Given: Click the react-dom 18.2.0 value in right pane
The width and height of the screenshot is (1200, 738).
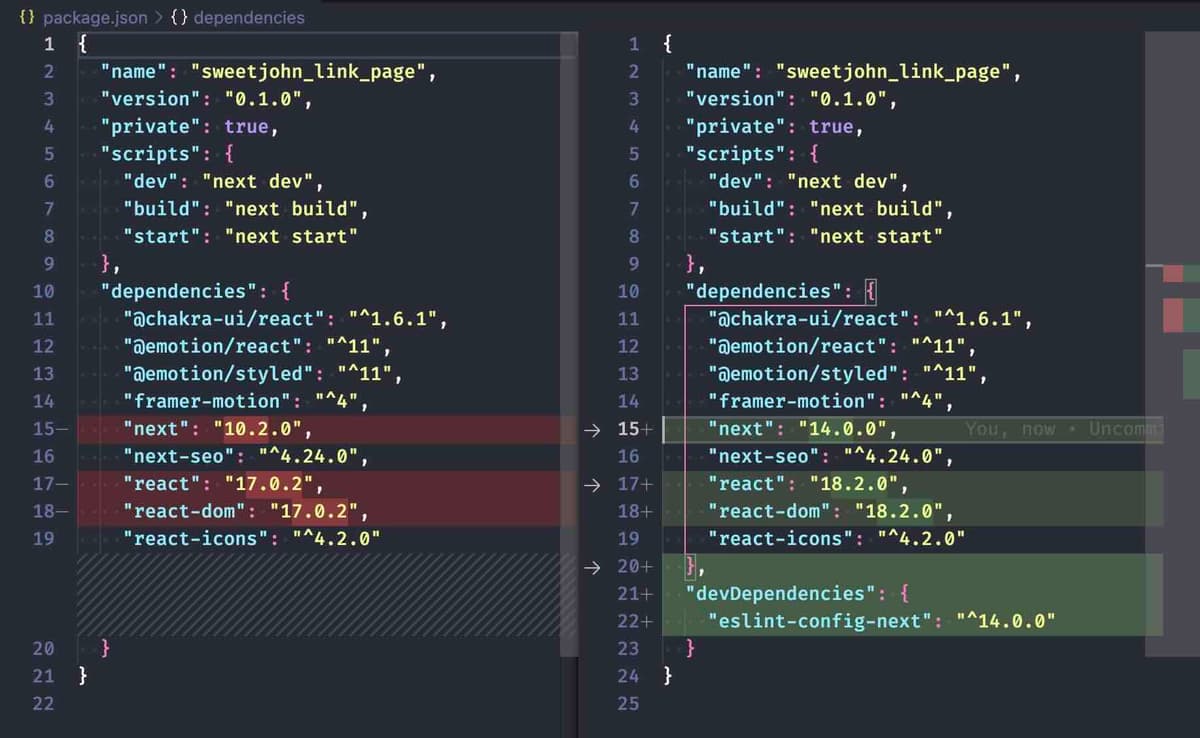Looking at the screenshot, I should coord(896,512).
